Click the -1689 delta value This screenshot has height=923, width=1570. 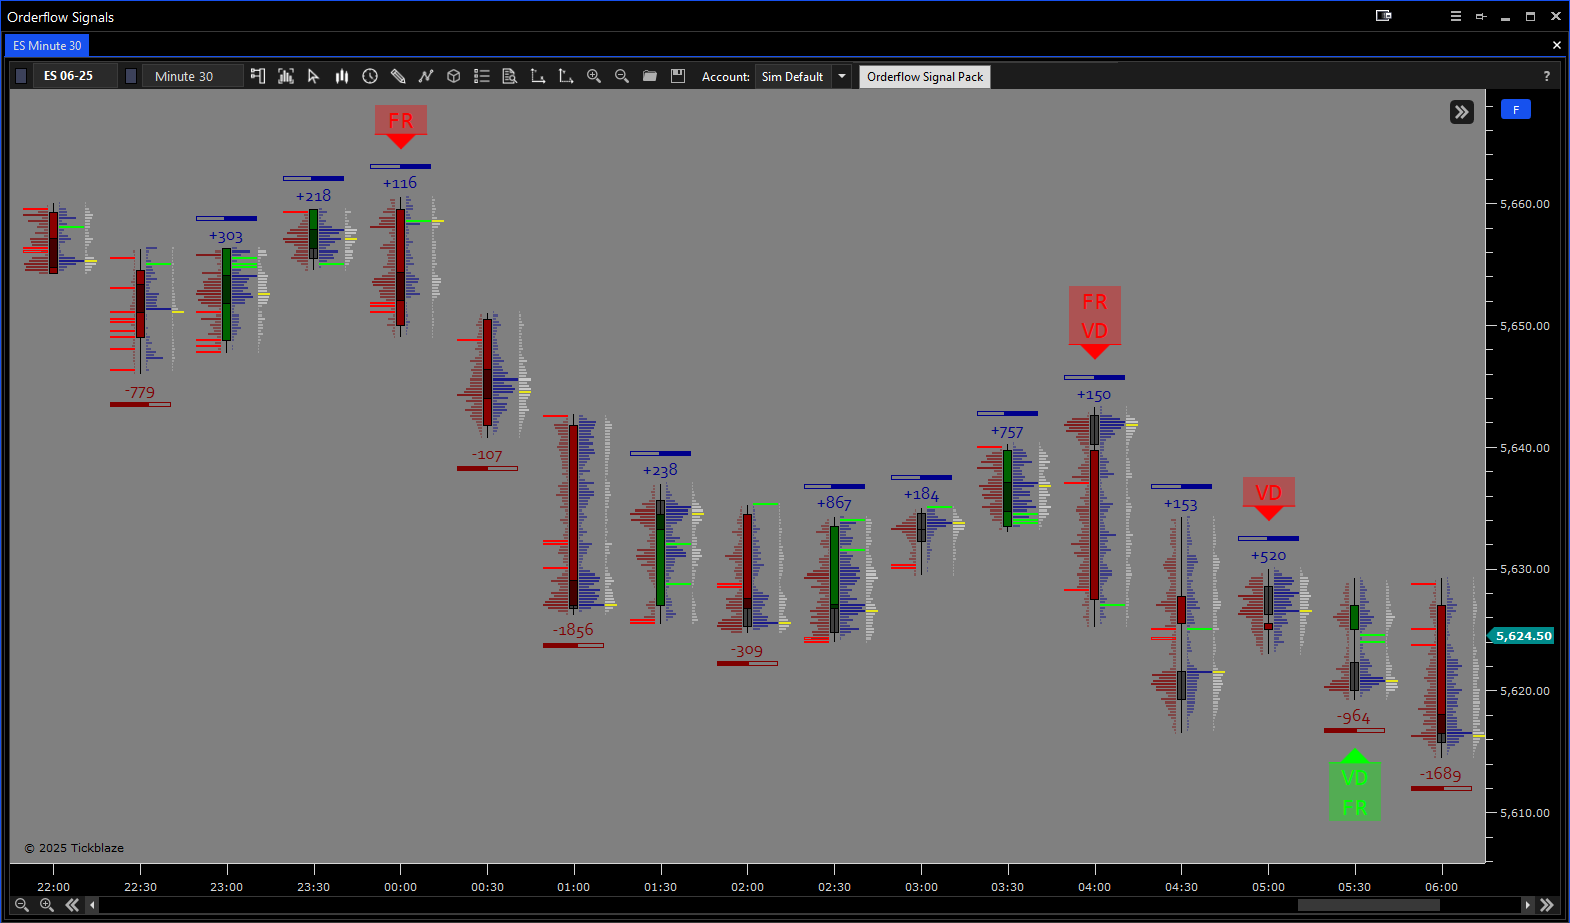1441,774
